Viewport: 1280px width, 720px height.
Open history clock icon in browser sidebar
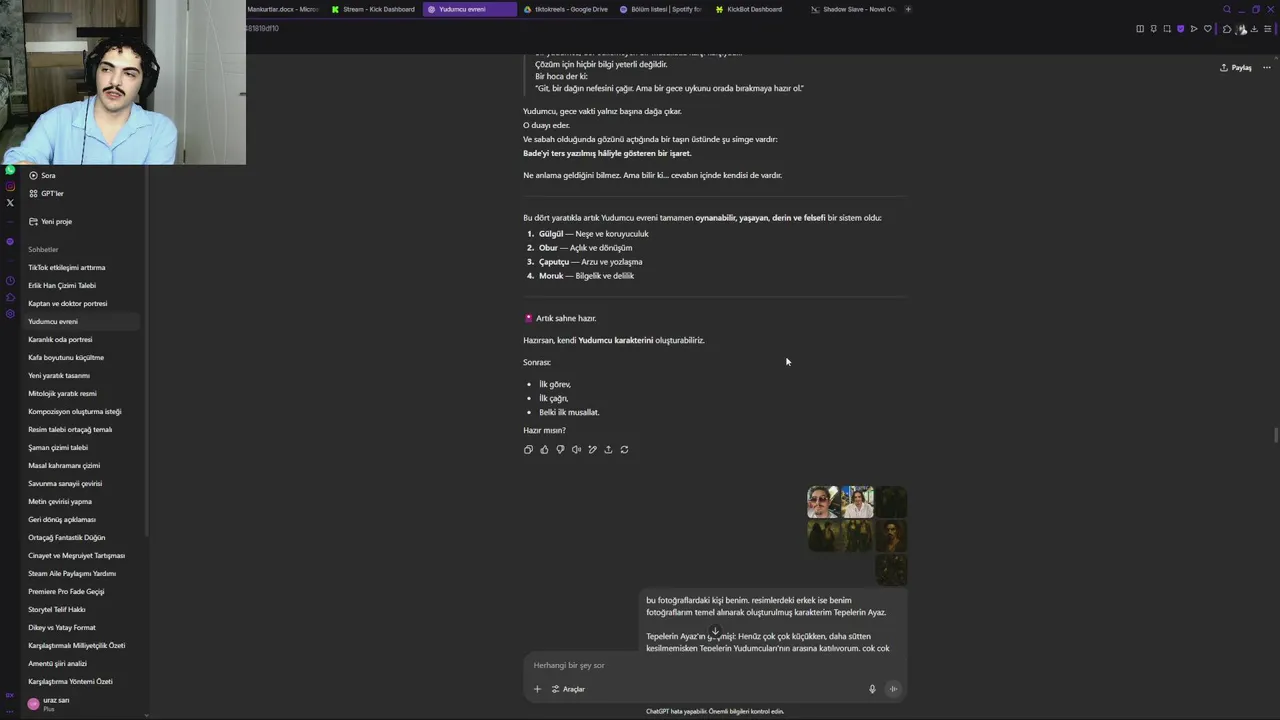(x=10, y=280)
